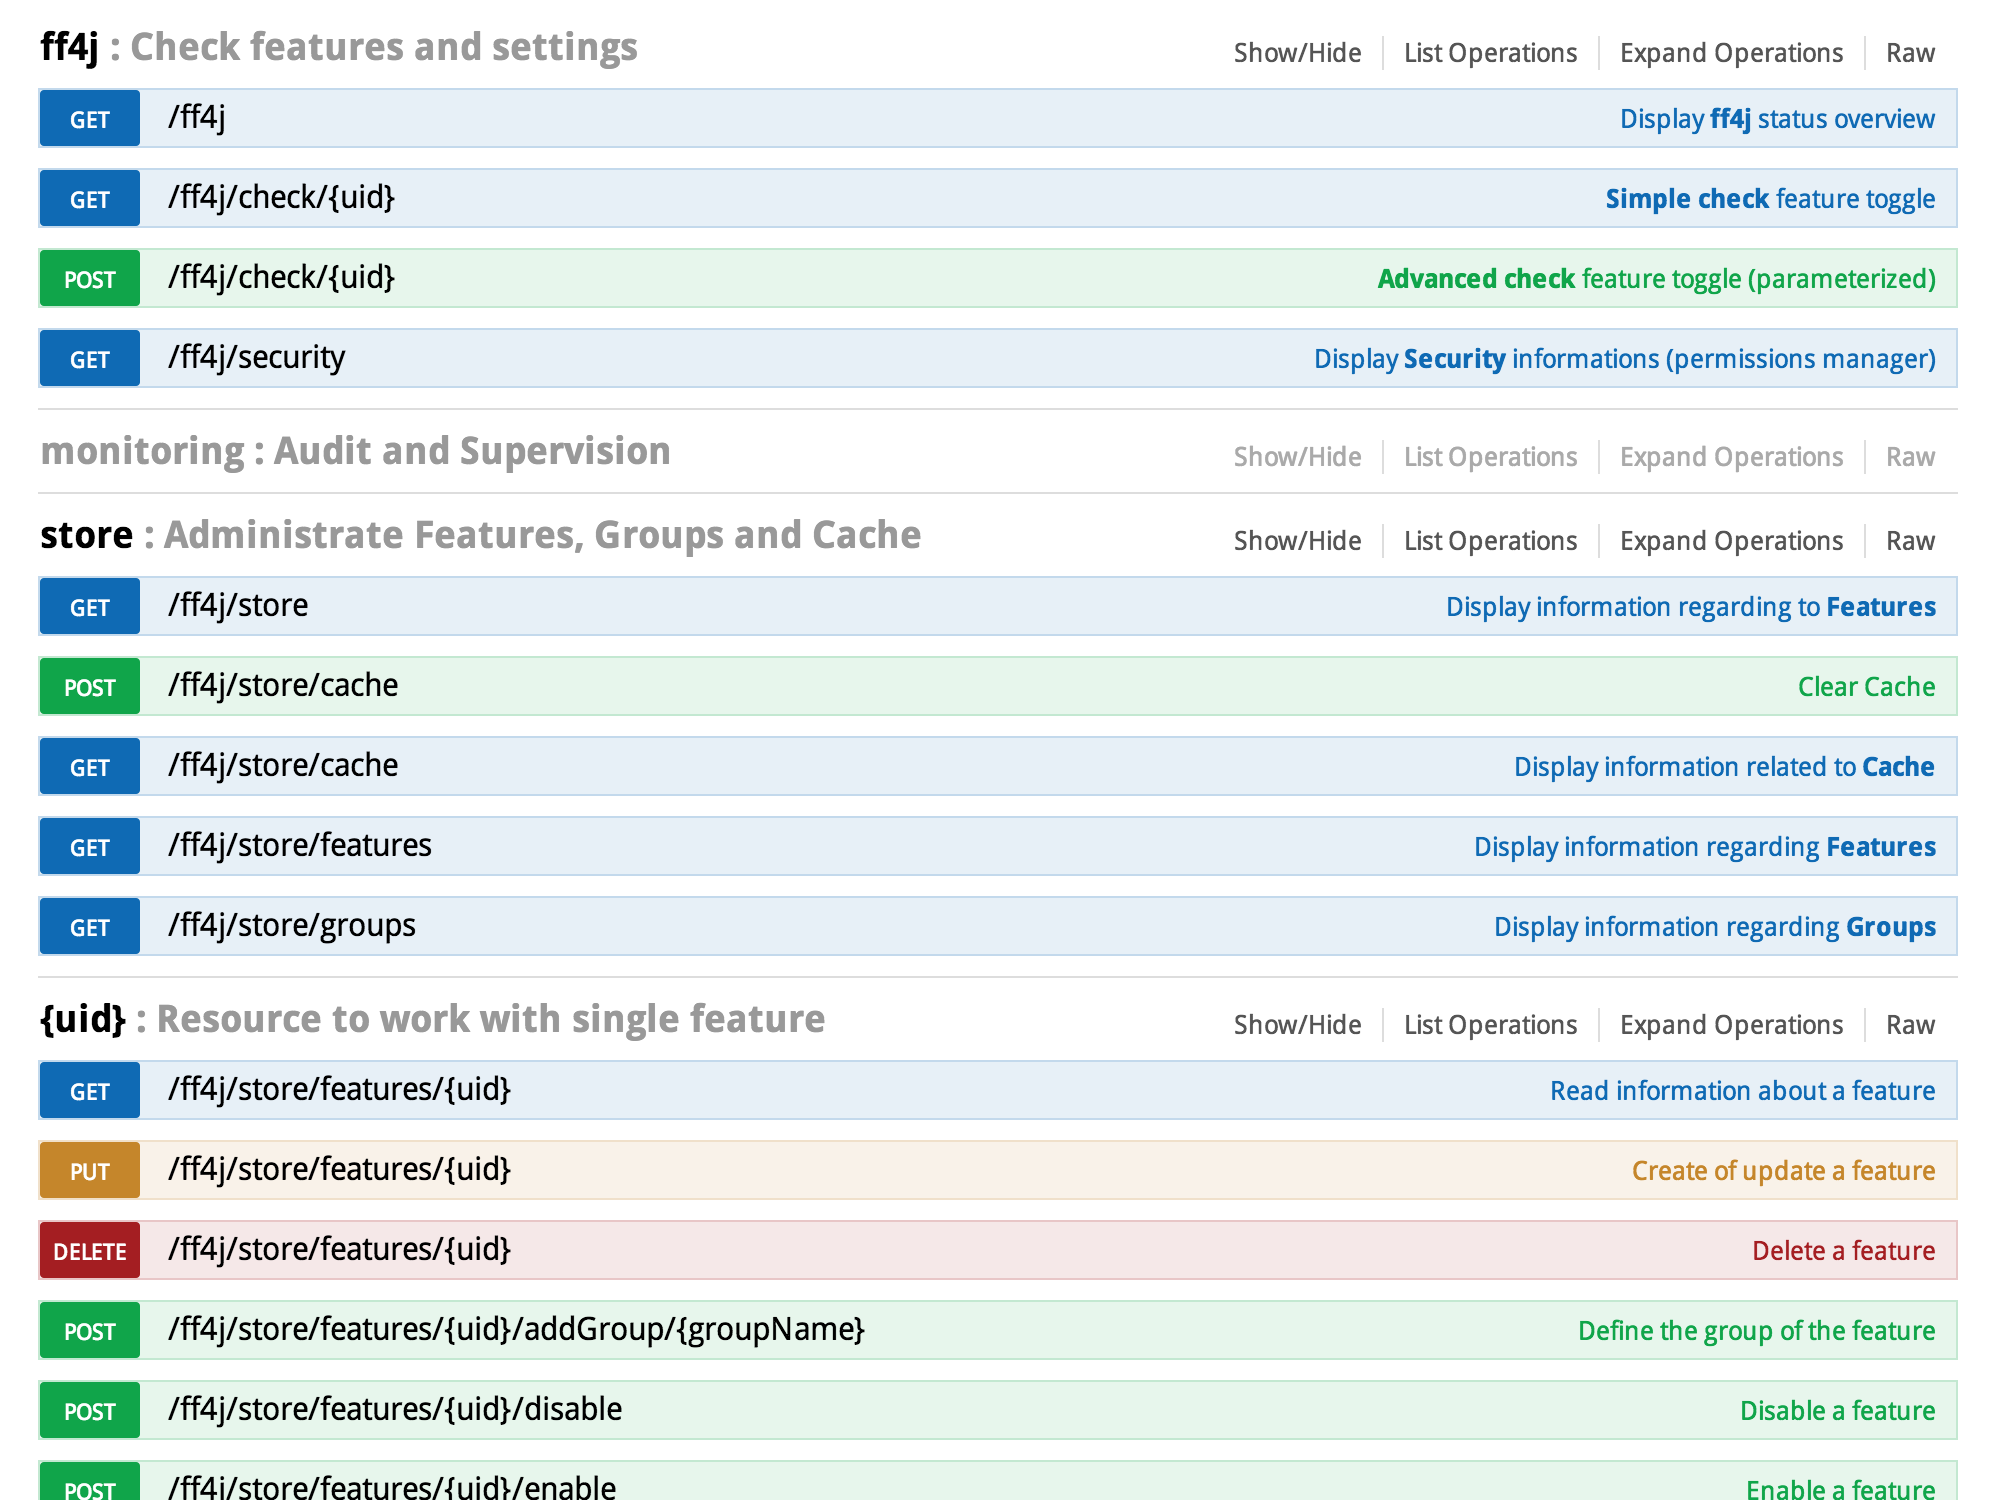Click the GET badge for /ff4j/store/groups
The width and height of the screenshot is (1994, 1500).
coord(89,927)
